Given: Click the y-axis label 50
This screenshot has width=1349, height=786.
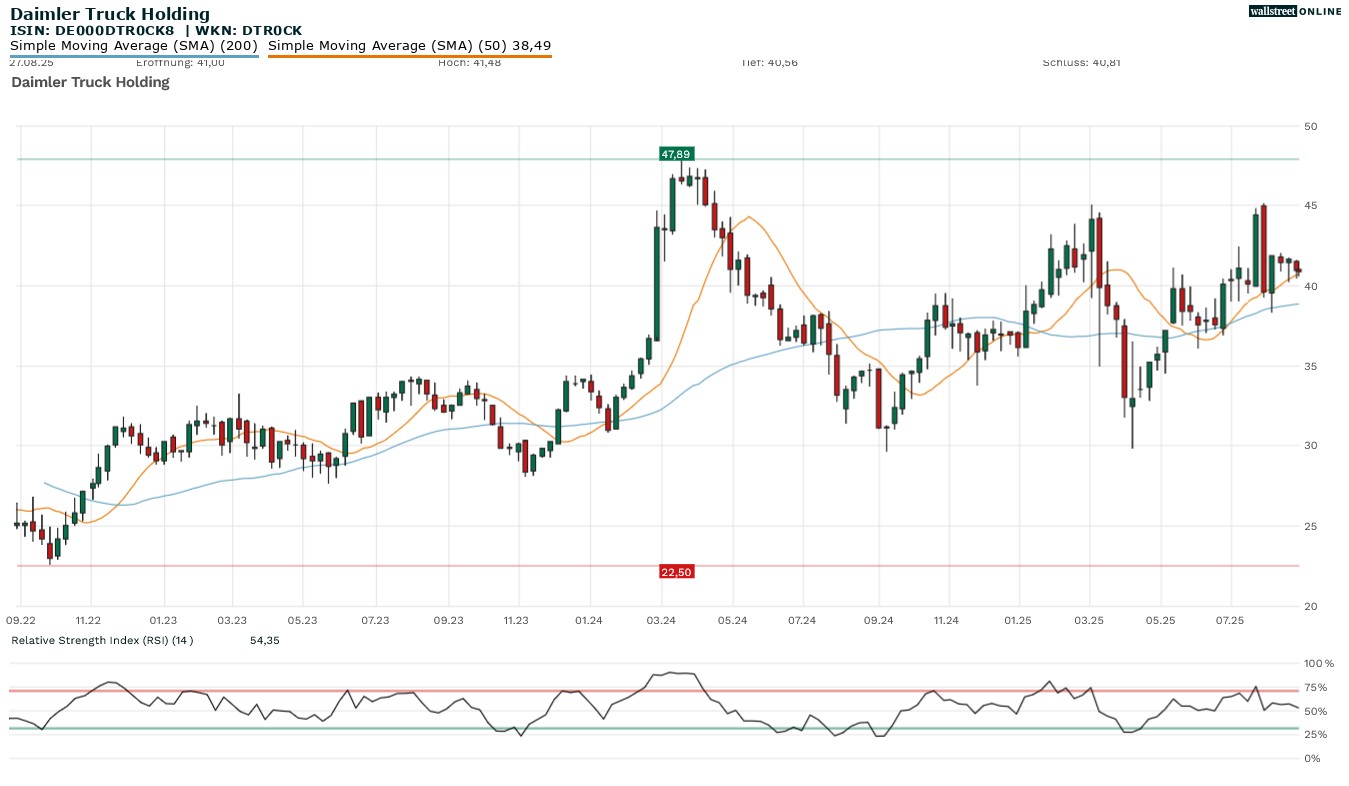Looking at the screenshot, I should [x=1310, y=126].
